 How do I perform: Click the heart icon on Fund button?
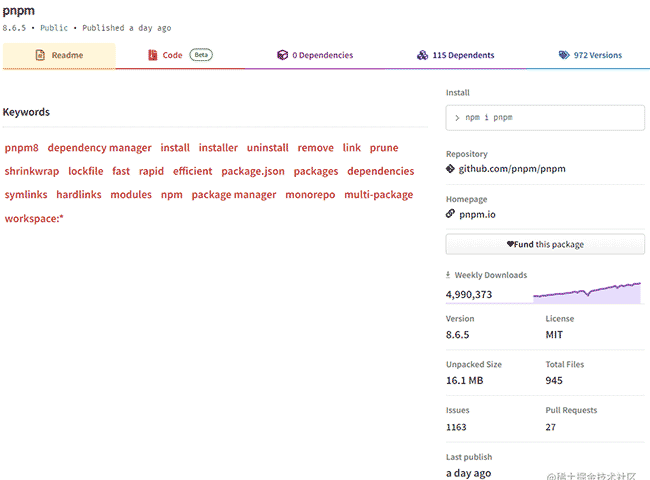click(510, 244)
